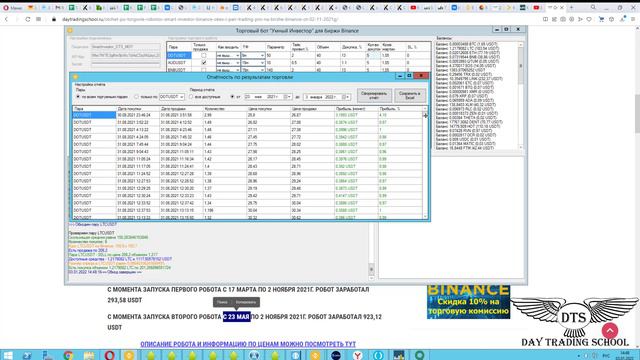Image resolution: width=640 pixels, height=360 pixels.
Task: Select the 'only by' pair radio button
Action: point(137,97)
